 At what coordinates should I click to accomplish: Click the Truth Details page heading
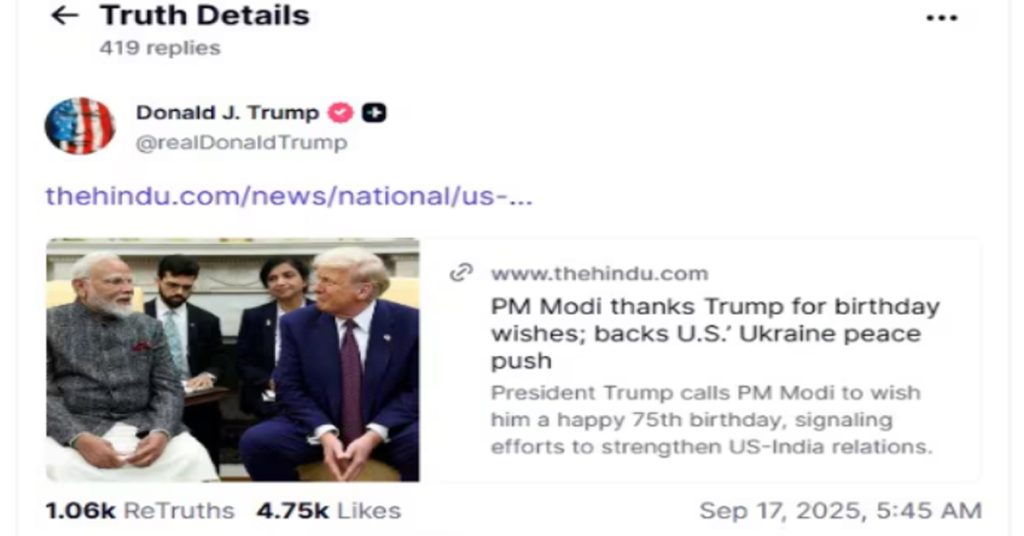(x=204, y=15)
